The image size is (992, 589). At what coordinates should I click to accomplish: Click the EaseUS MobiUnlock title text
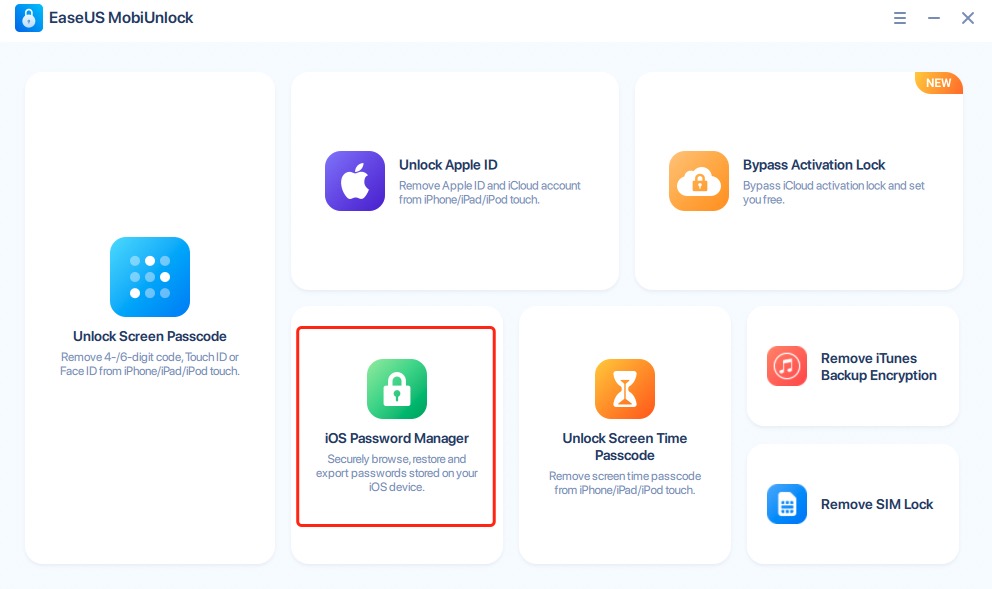click(x=121, y=18)
